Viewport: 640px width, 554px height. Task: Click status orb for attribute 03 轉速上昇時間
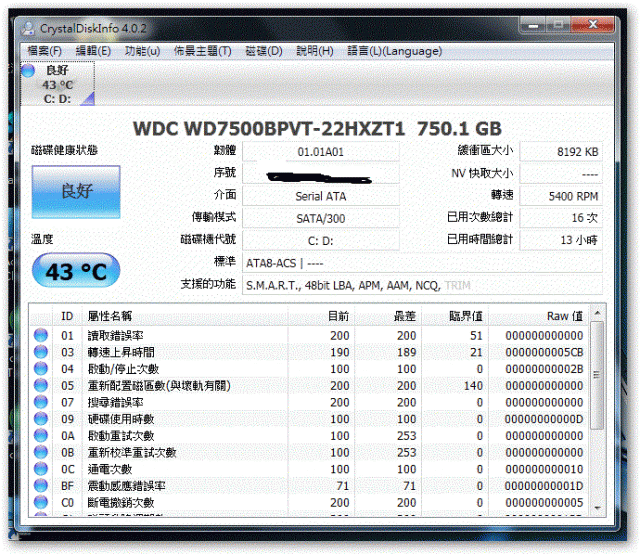(x=41, y=352)
